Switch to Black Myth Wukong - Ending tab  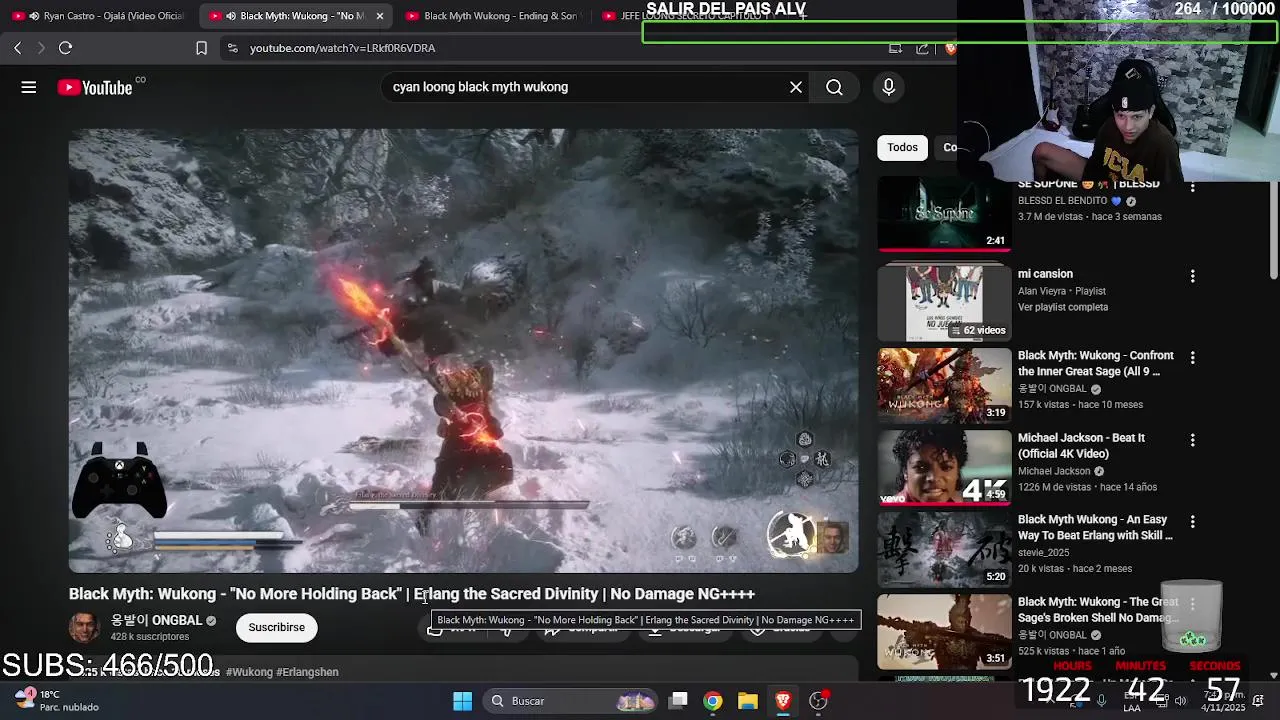coord(492,16)
